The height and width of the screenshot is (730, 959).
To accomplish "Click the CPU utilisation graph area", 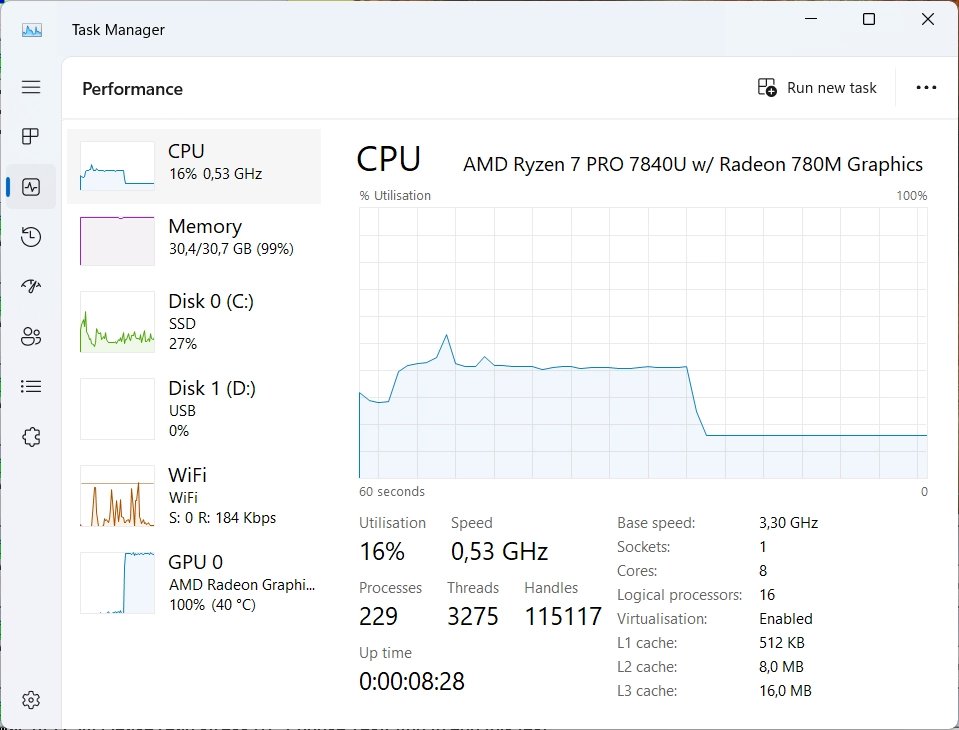I will point(643,342).
